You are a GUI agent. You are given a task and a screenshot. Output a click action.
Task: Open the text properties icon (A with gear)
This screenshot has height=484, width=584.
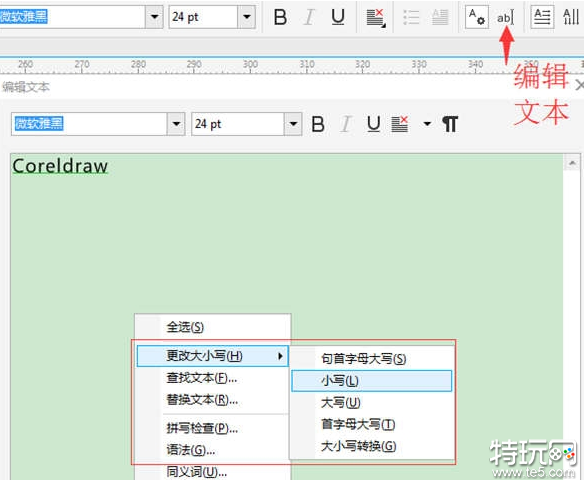tap(476, 17)
